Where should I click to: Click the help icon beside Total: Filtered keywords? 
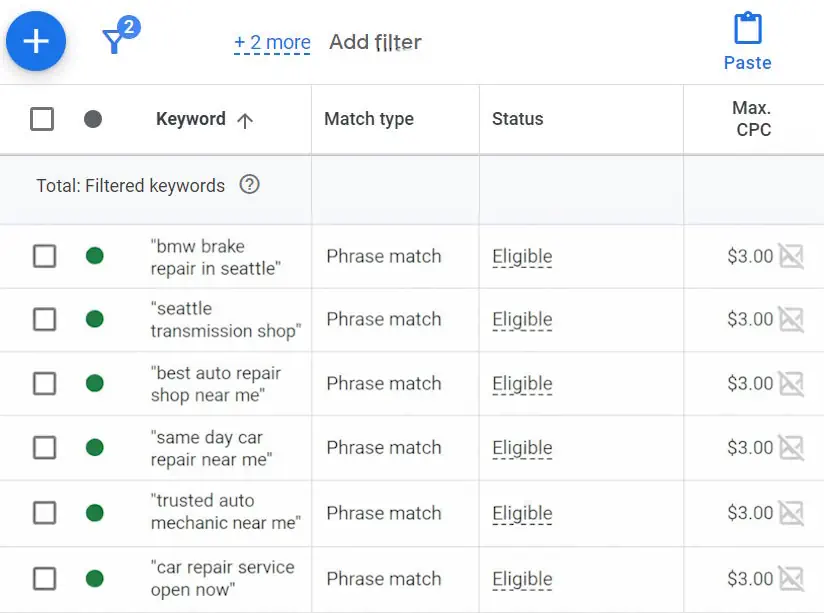click(x=250, y=185)
